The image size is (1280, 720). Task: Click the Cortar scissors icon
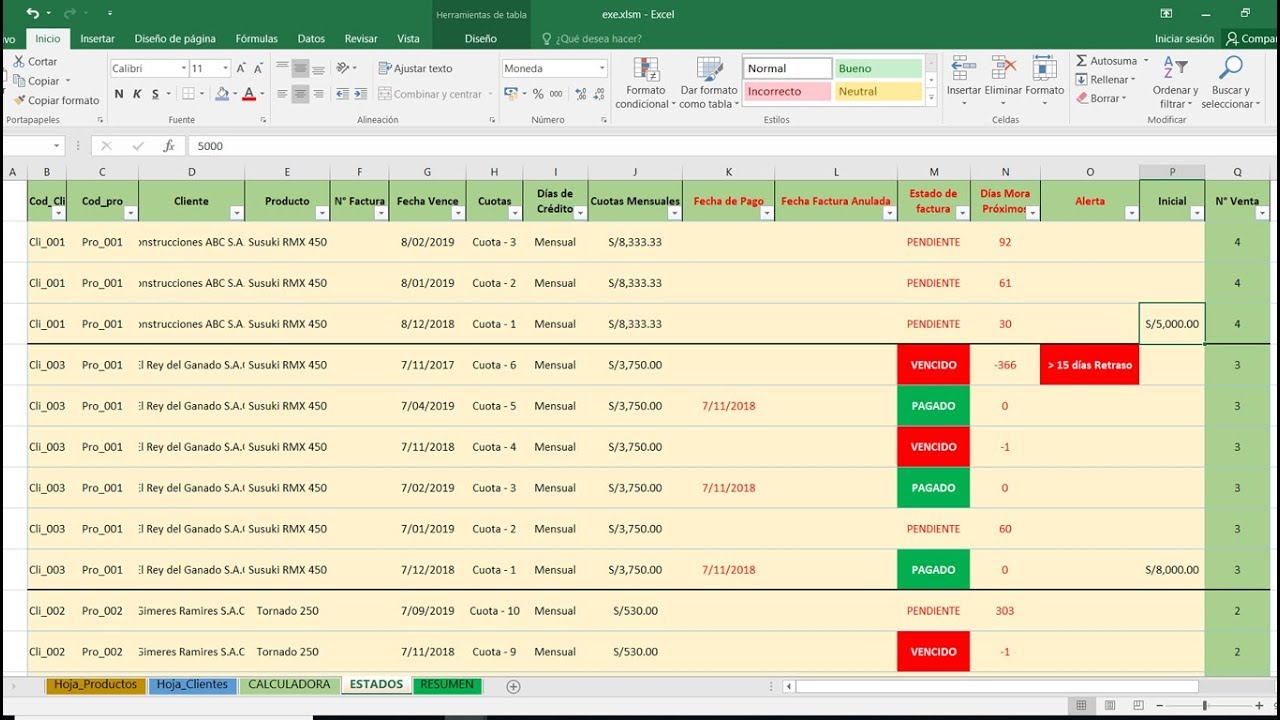[19, 62]
